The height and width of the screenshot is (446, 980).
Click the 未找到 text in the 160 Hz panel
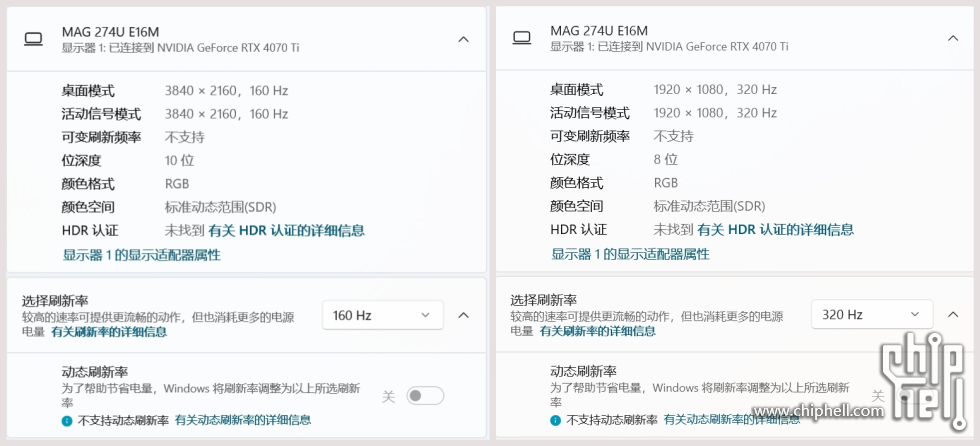click(x=184, y=230)
